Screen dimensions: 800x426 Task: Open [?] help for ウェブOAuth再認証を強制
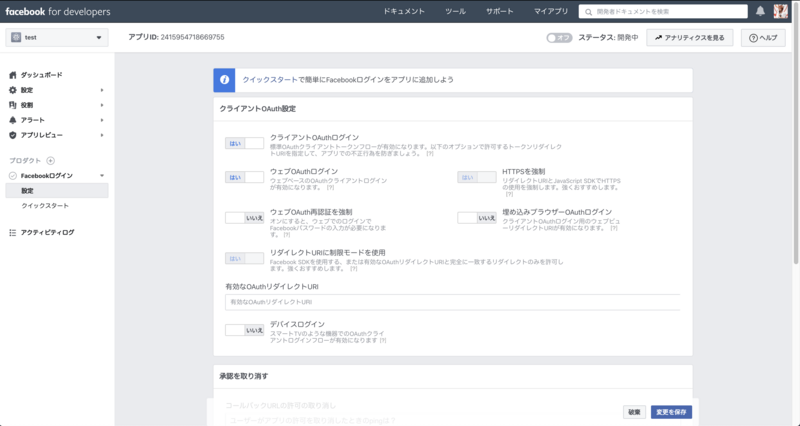(287, 235)
